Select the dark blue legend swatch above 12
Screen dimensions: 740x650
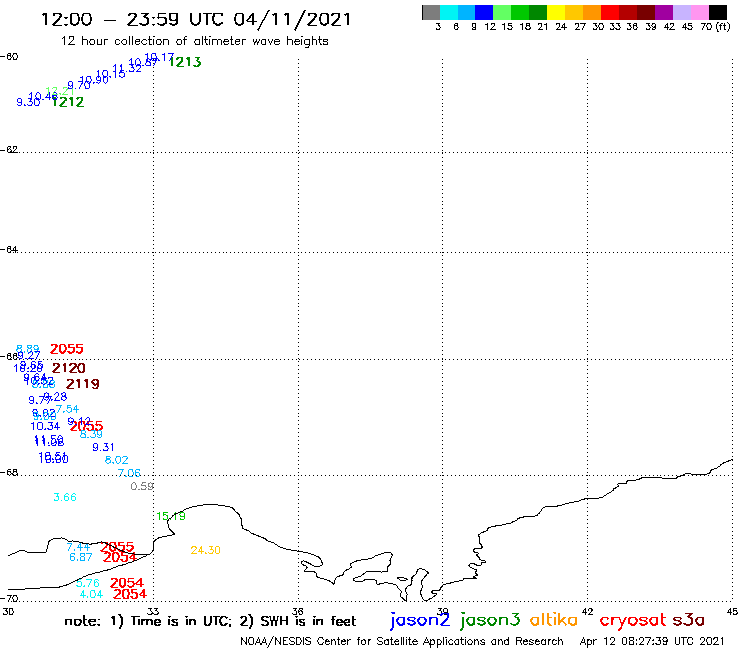(485, 13)
